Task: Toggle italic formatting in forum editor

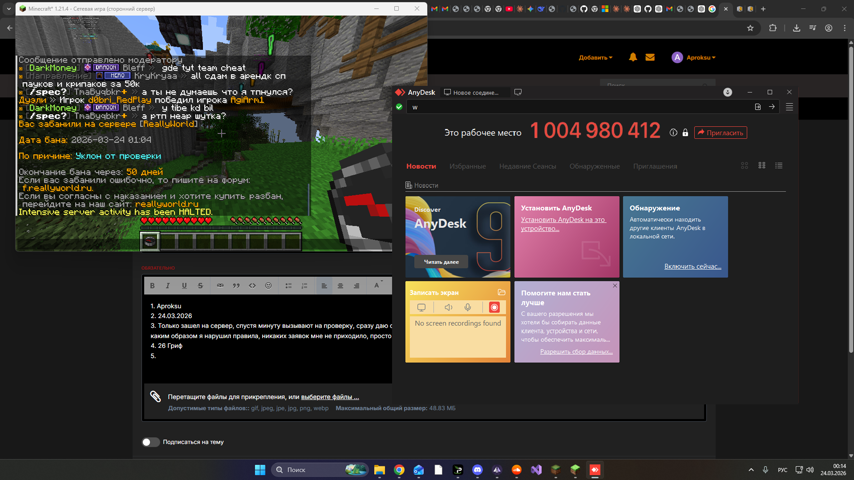Action: pyautogui.click(x=168, y=285)
